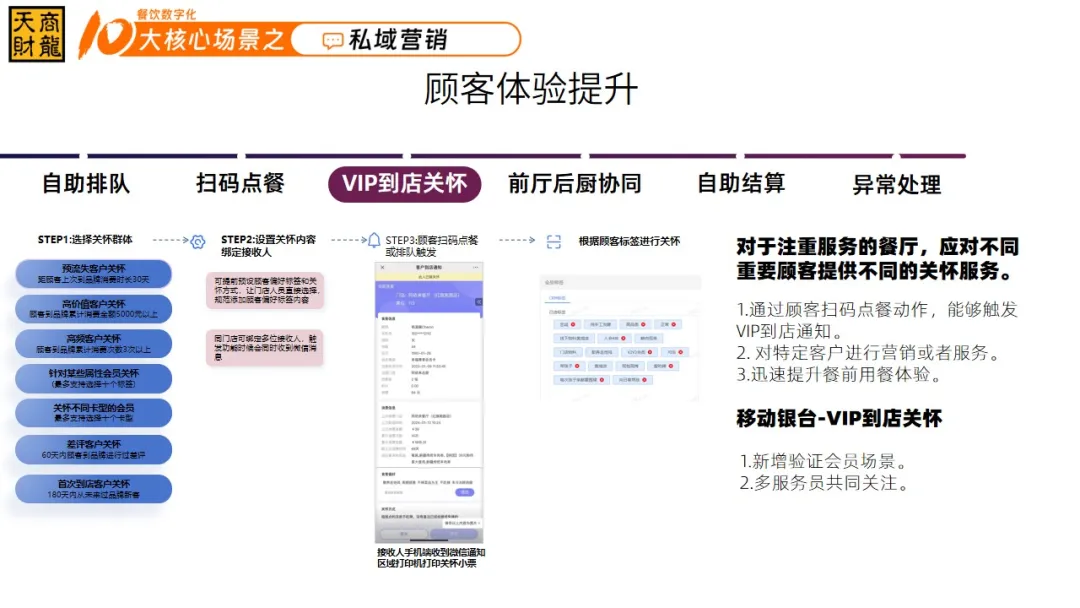Select the 预流失客户关怀 group
Image resolution: width=1080 pixels, height=608 pixels.
[94, 274]
